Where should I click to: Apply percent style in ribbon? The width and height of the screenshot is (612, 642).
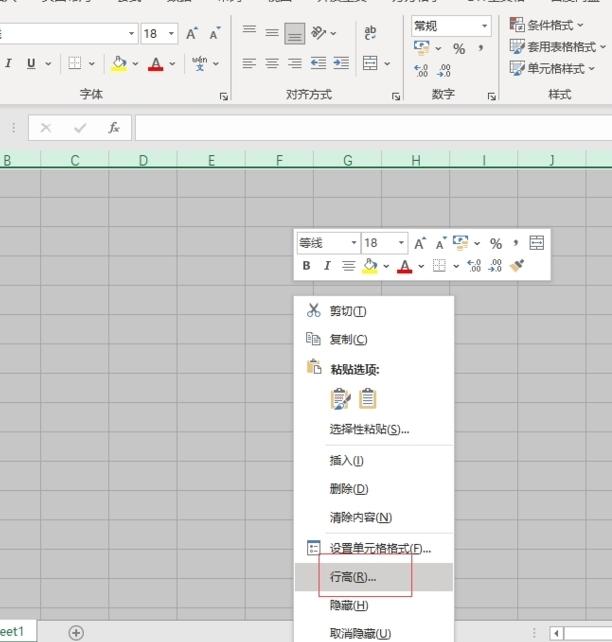(459, 49)
